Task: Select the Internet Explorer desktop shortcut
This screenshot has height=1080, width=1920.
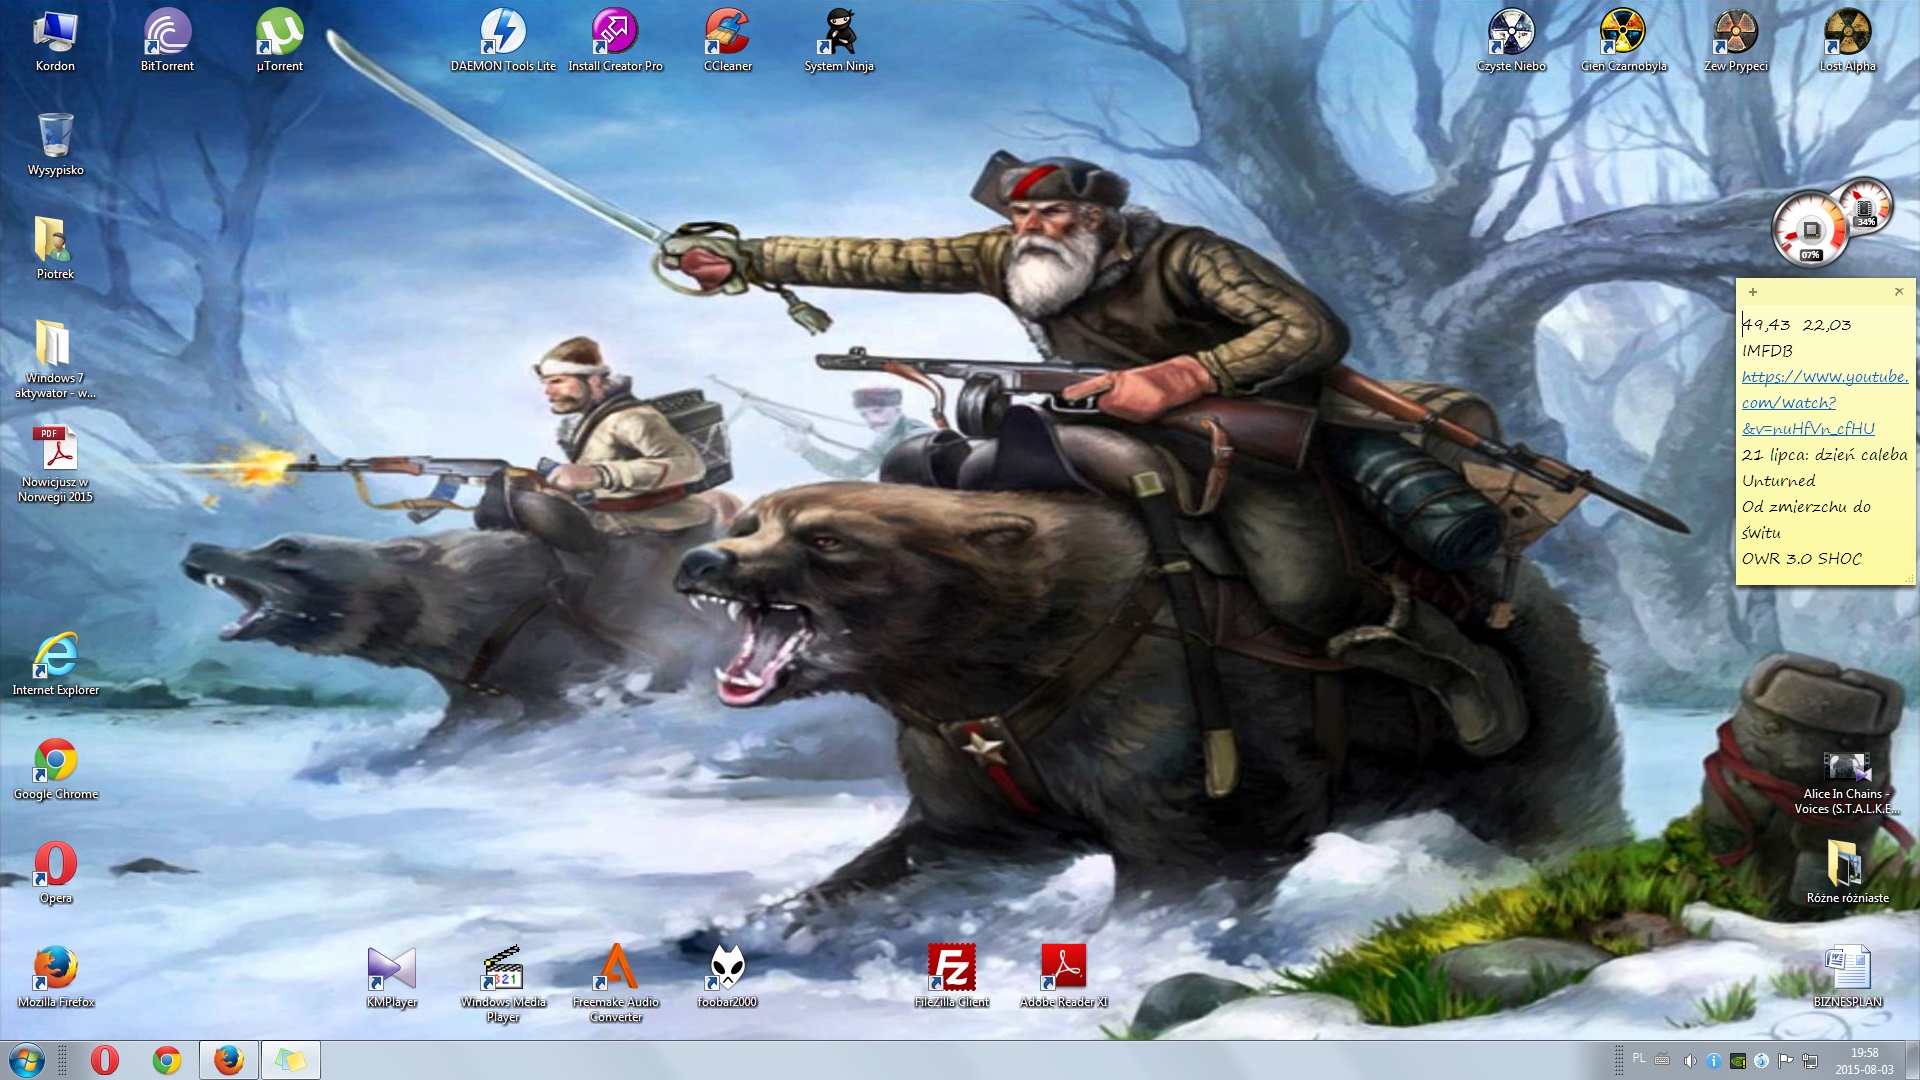Action: (x=55, y=666)
